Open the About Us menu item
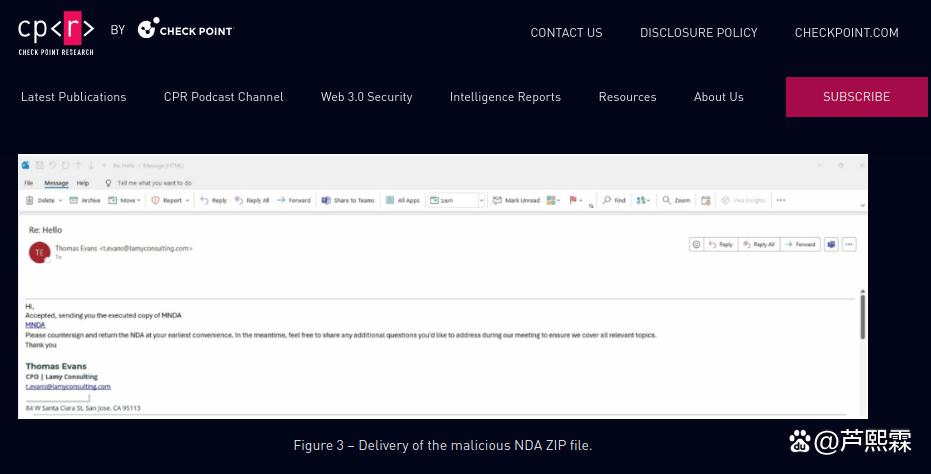 coord(718,97)
